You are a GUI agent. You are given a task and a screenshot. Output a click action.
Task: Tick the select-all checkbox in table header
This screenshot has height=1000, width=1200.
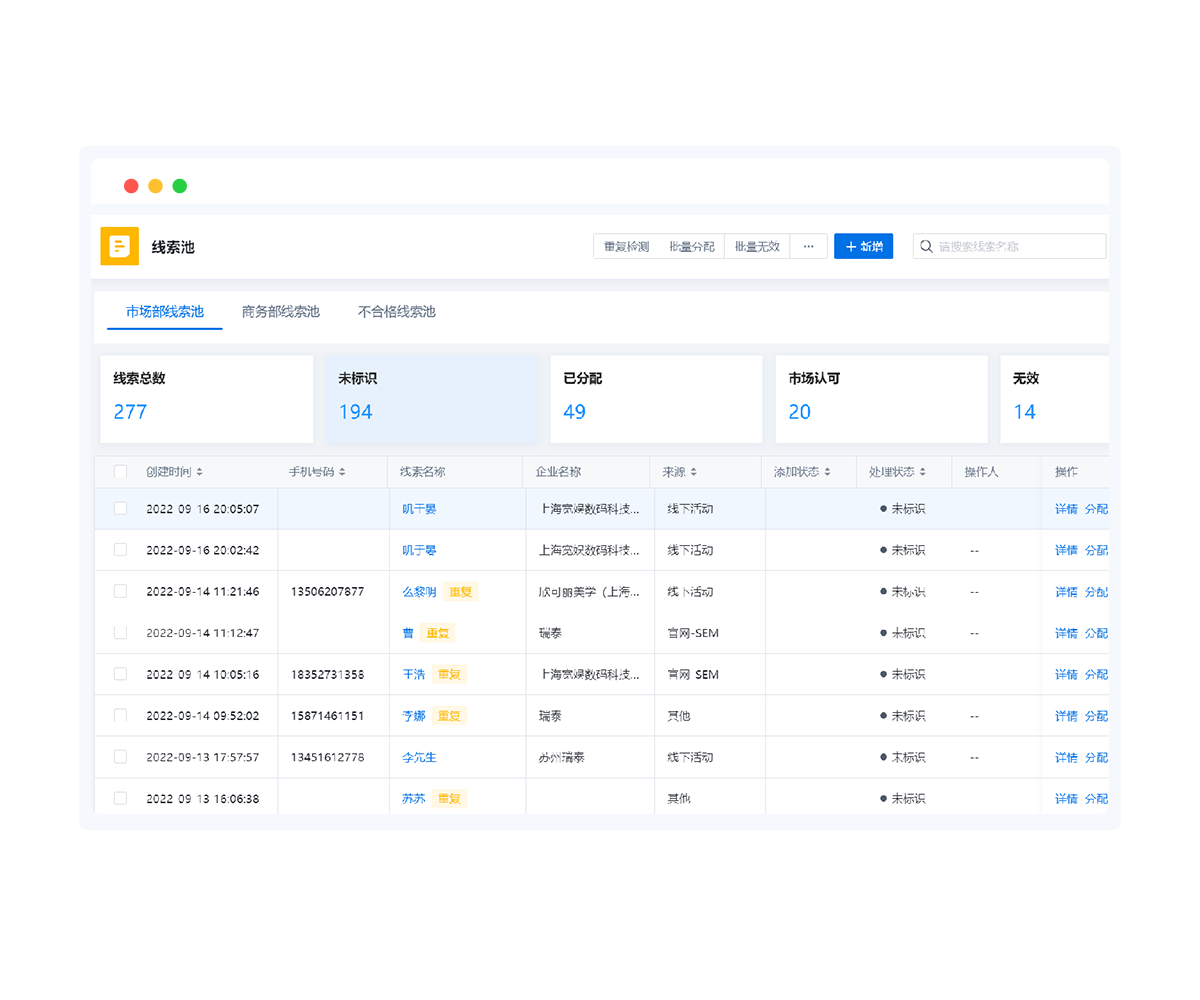click(x=121, y=472)
